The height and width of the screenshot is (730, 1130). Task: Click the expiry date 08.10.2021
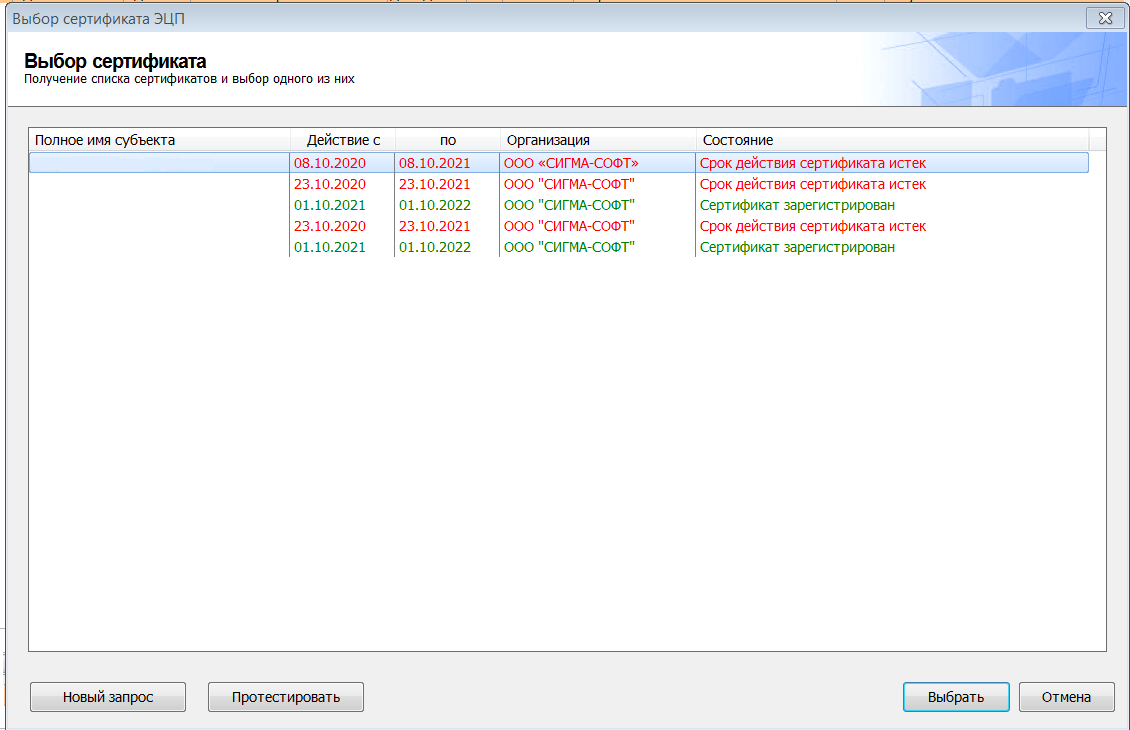click(435, 163)
